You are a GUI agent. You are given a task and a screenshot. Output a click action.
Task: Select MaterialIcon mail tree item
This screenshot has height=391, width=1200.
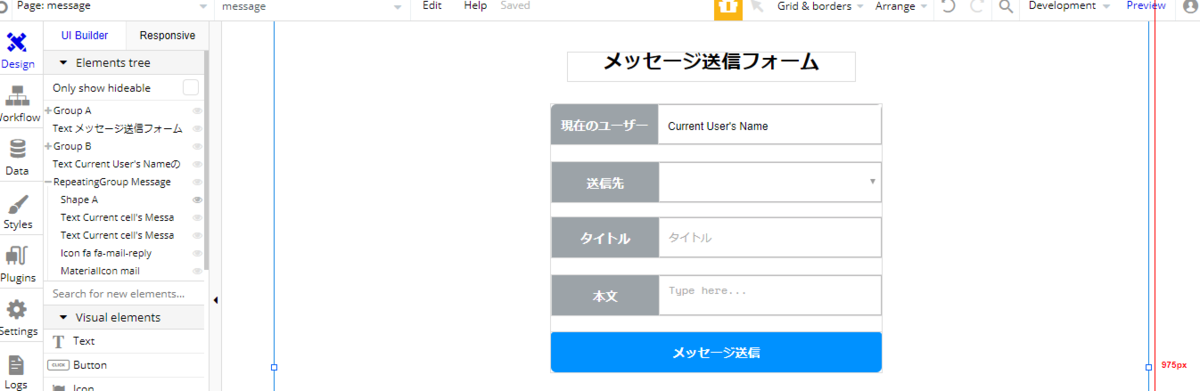coord(100,271)
